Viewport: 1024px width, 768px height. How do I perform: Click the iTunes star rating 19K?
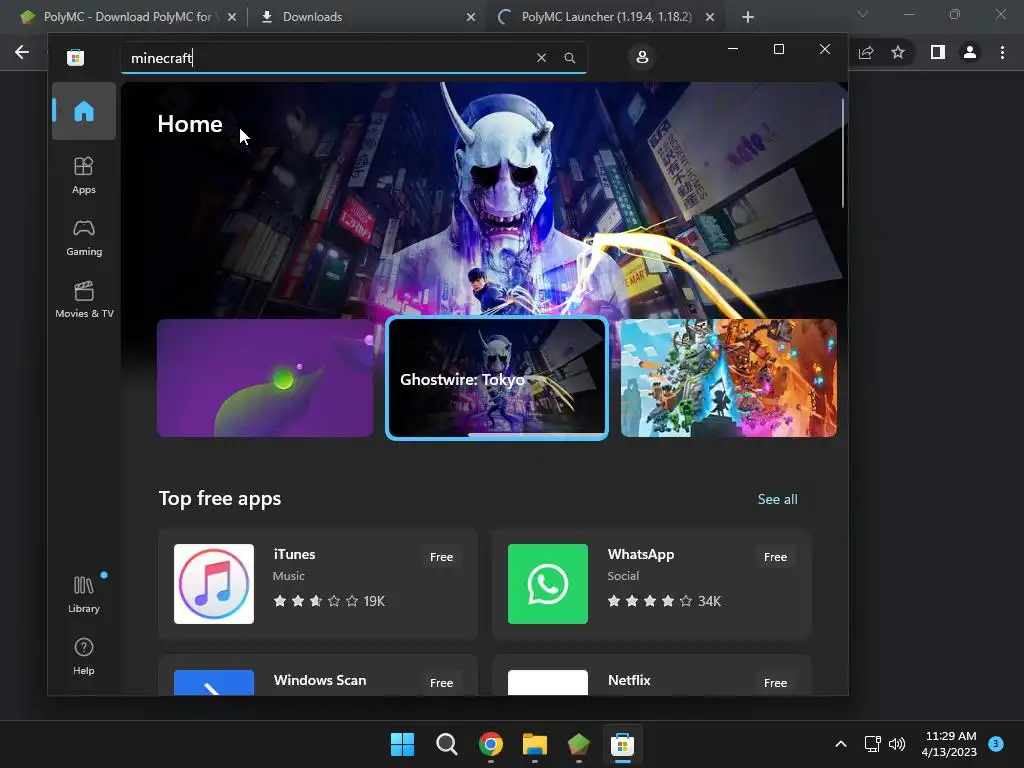(329, 601)
